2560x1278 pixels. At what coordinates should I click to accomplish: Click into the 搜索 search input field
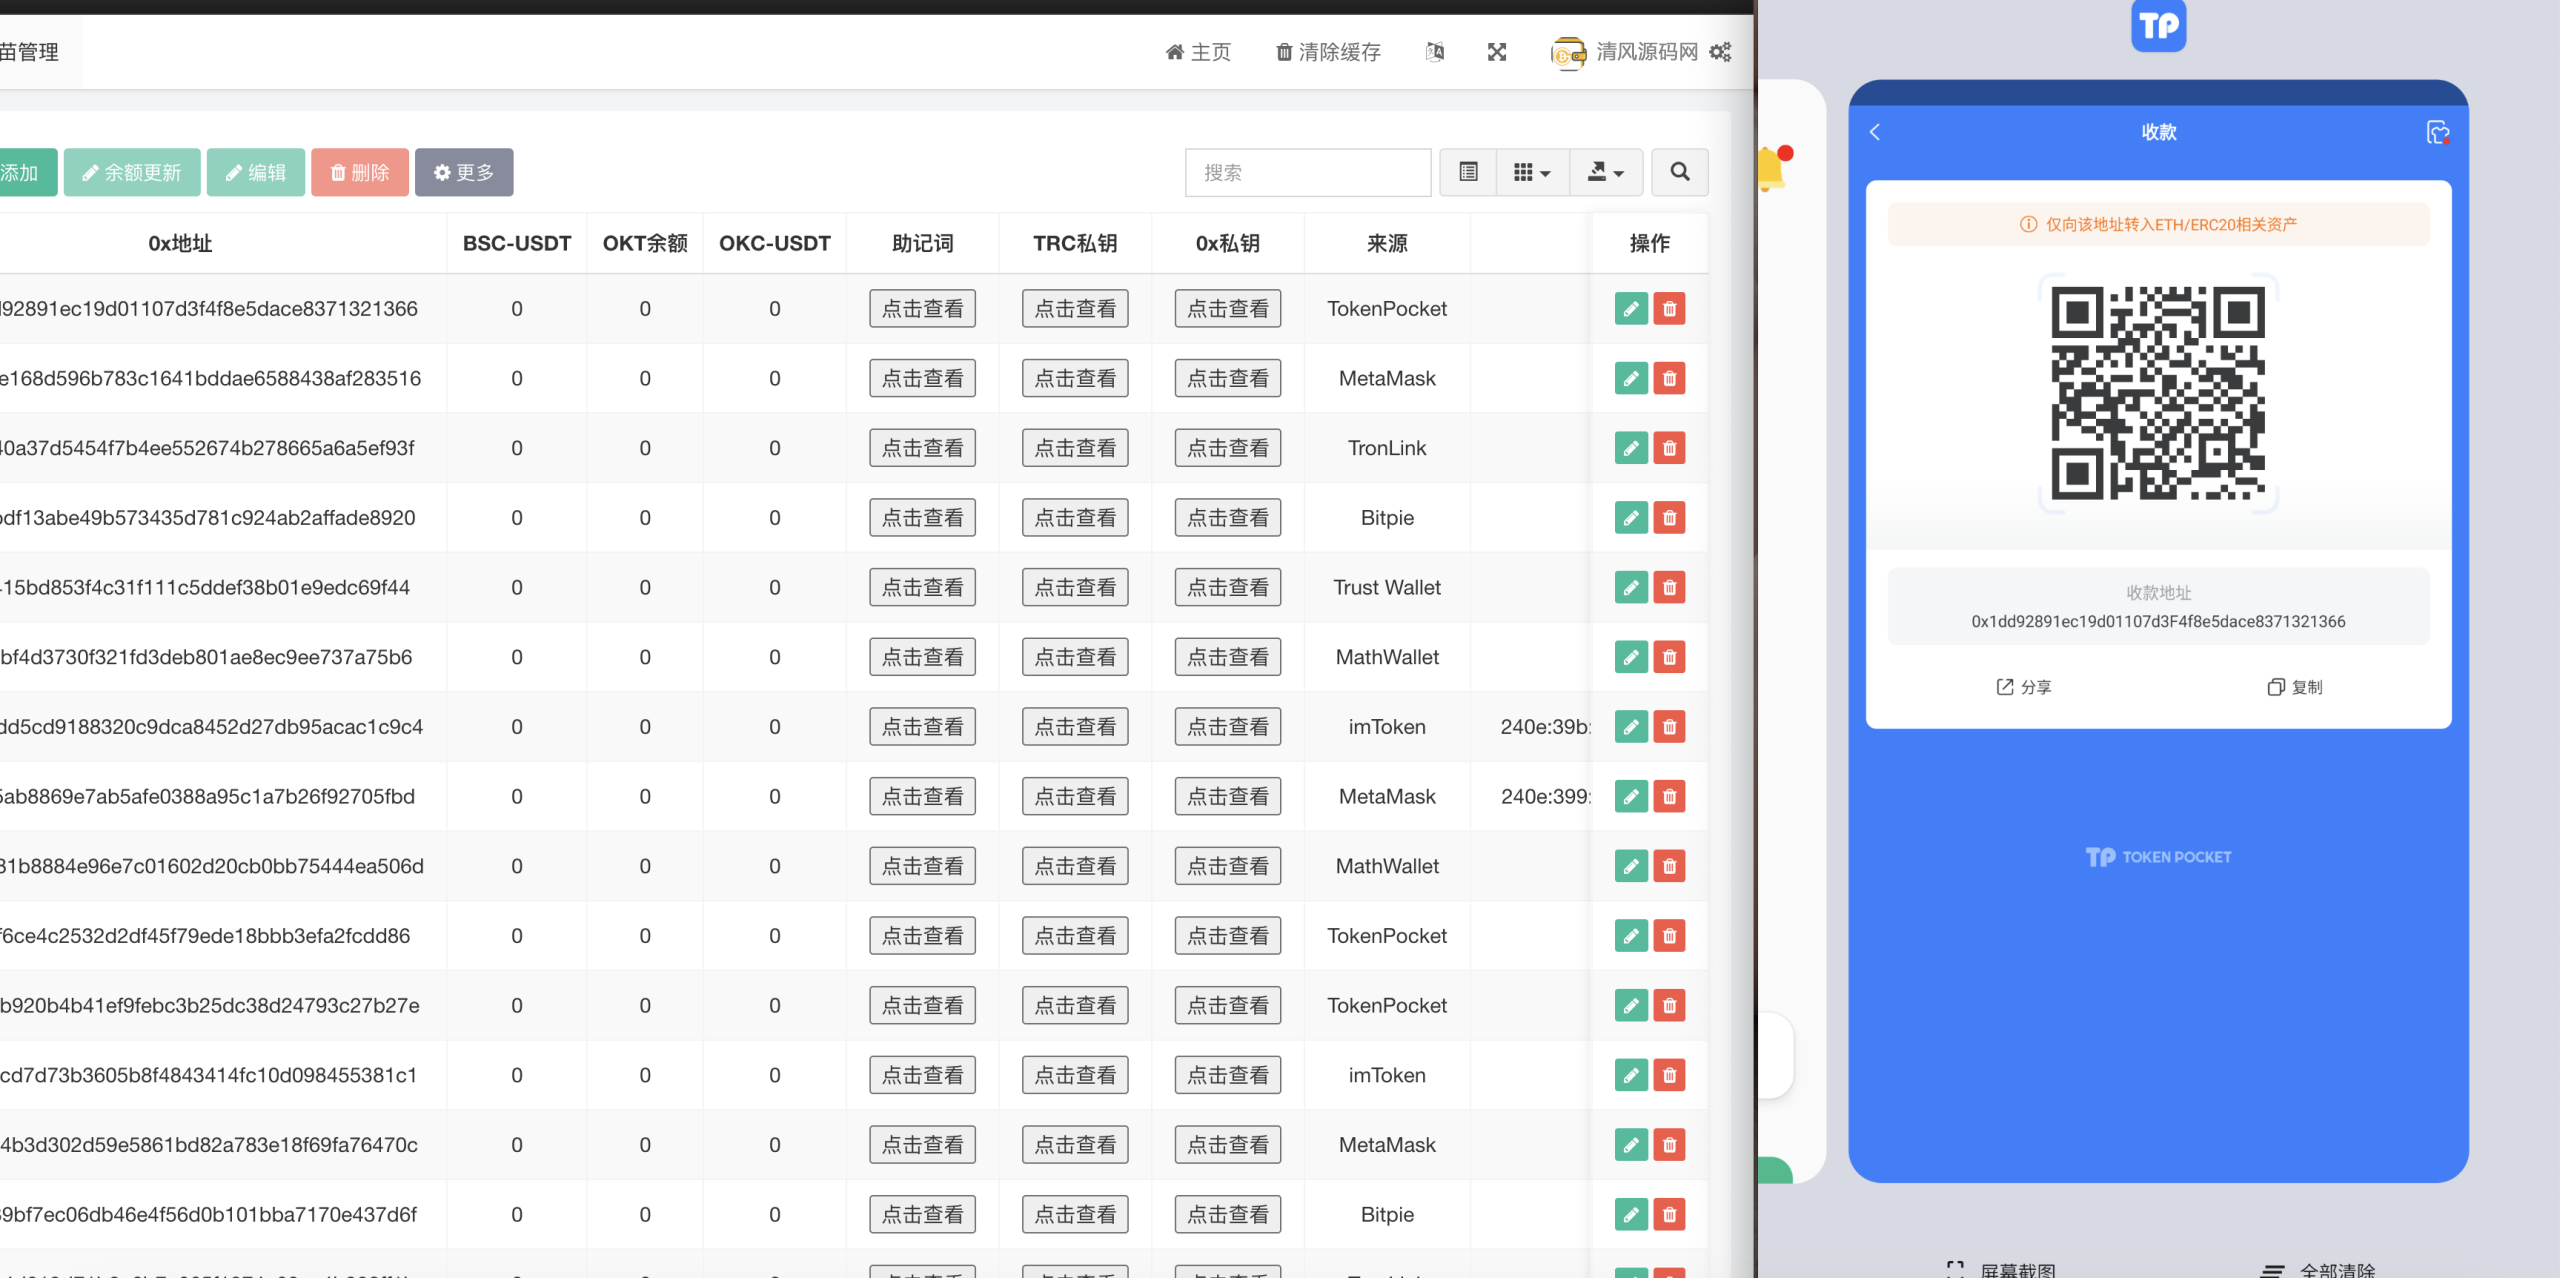1307,172
